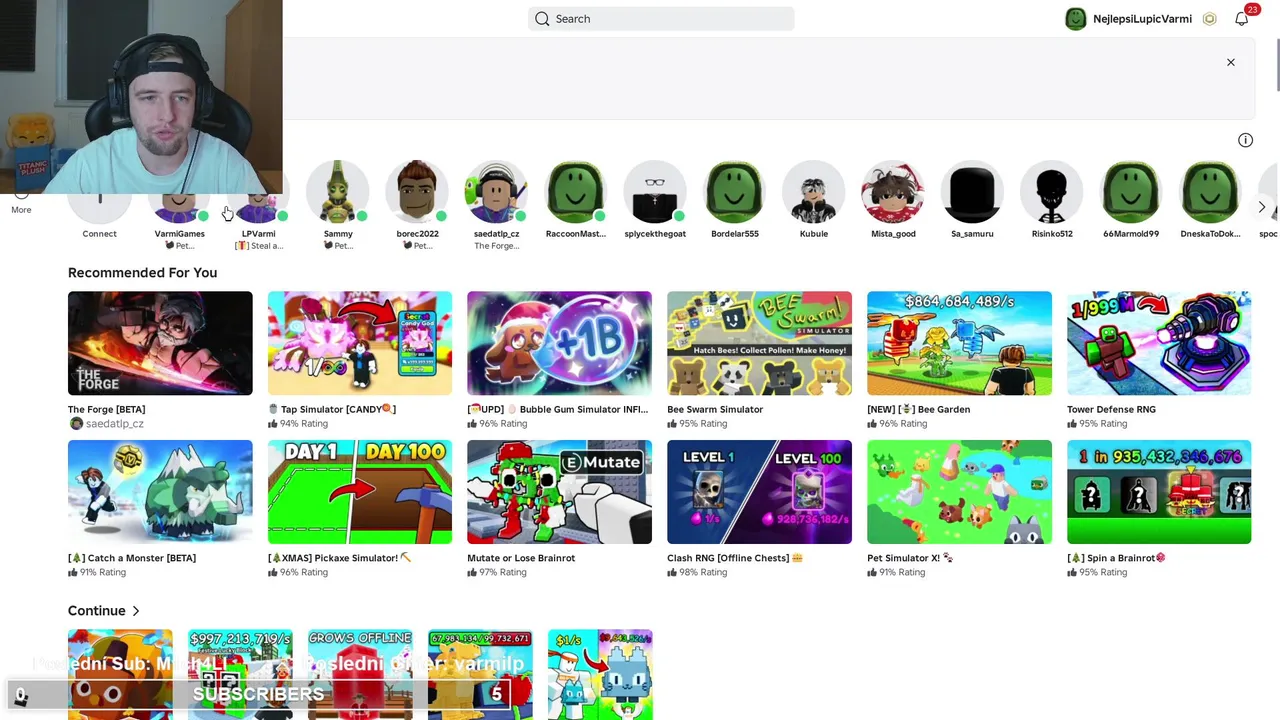
Task: Open borec2022's friend avatar
Action: pos(417,191)
